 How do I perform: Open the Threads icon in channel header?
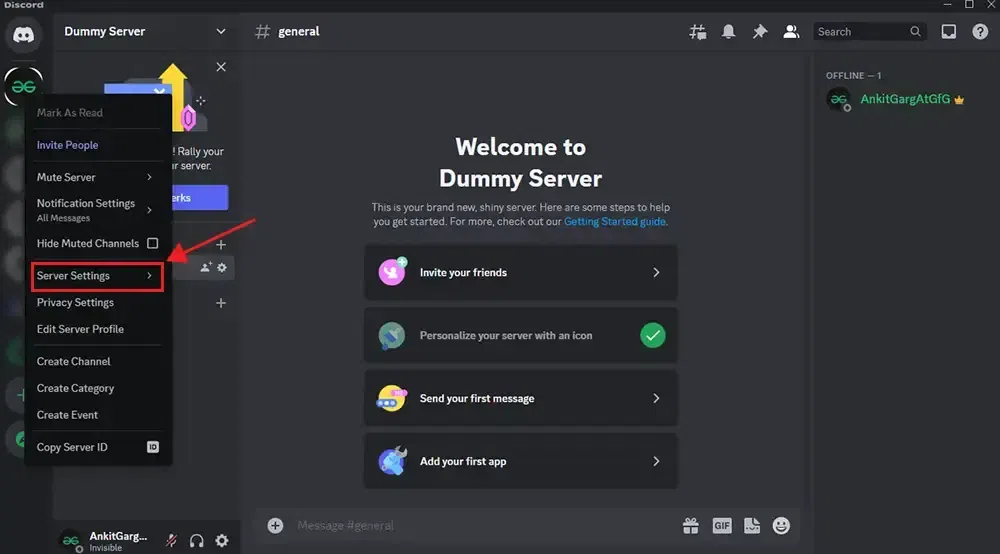[x=697, y=31]
